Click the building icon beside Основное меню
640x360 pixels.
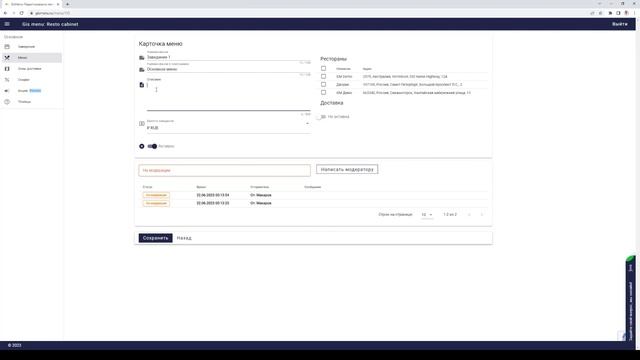click(x=142, y=70)
